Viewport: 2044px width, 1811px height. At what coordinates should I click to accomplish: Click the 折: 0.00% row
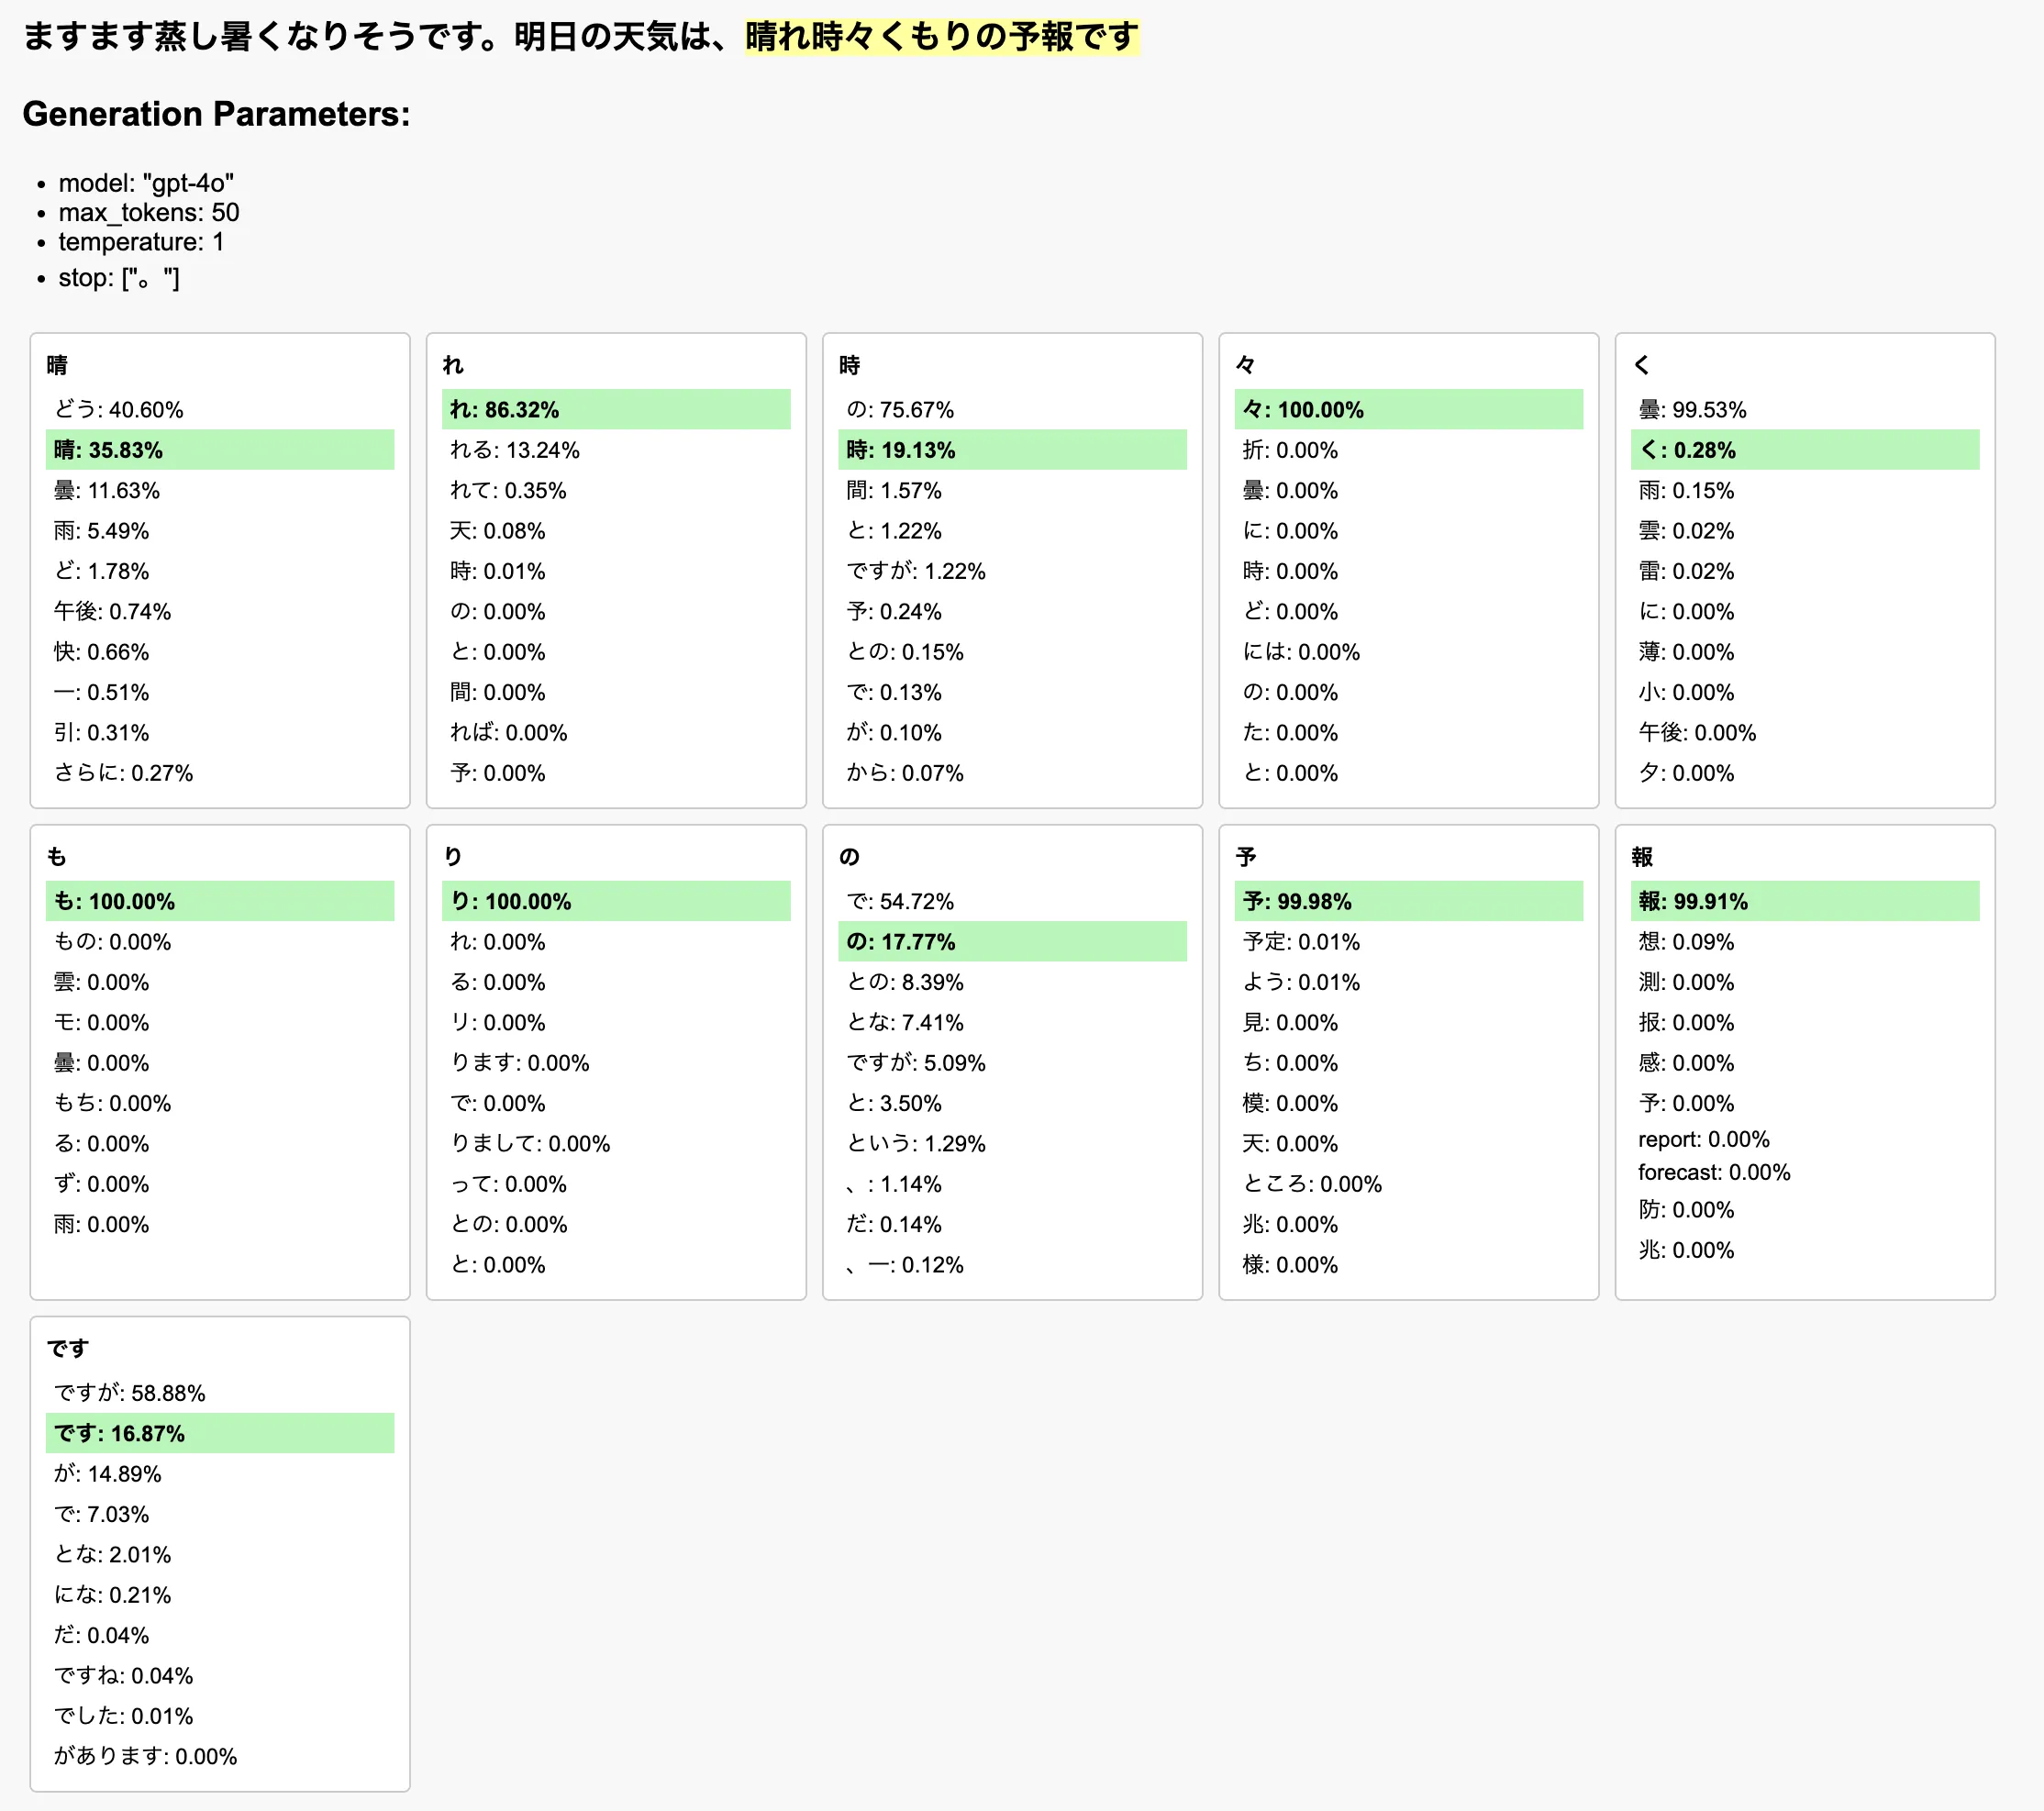[x=1409, y=449]
